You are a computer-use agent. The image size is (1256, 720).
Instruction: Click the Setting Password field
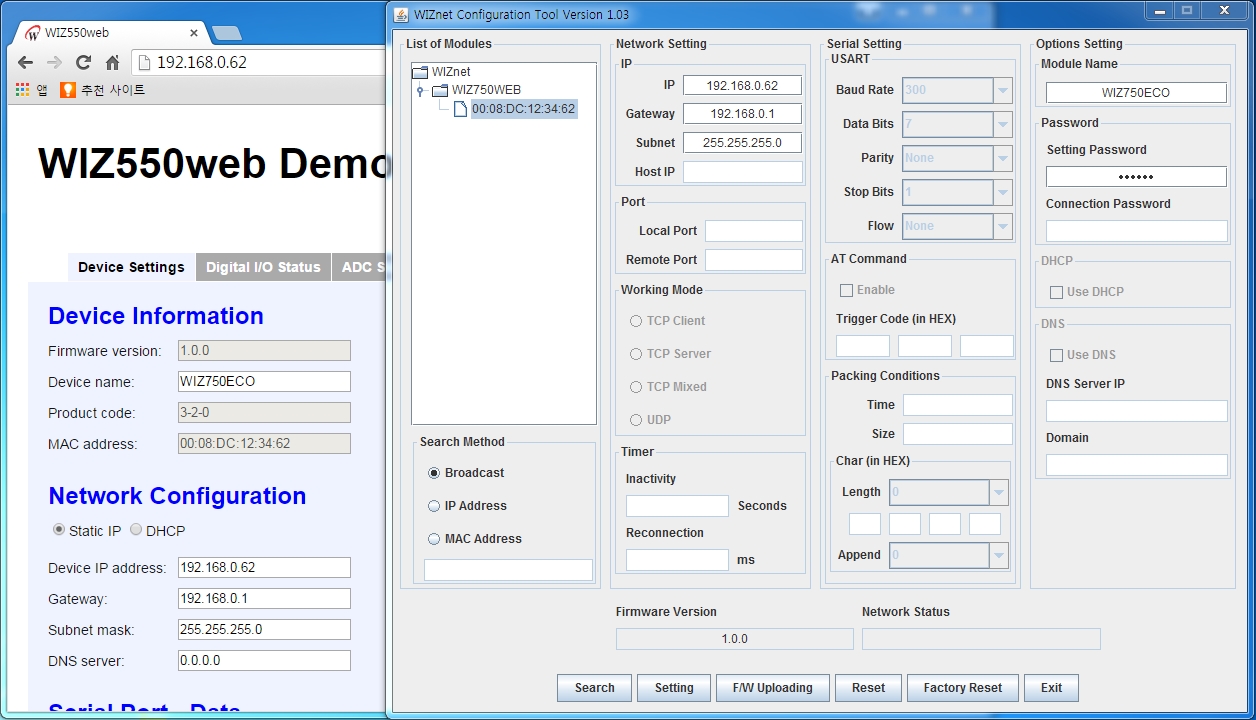coord(1136,177)
